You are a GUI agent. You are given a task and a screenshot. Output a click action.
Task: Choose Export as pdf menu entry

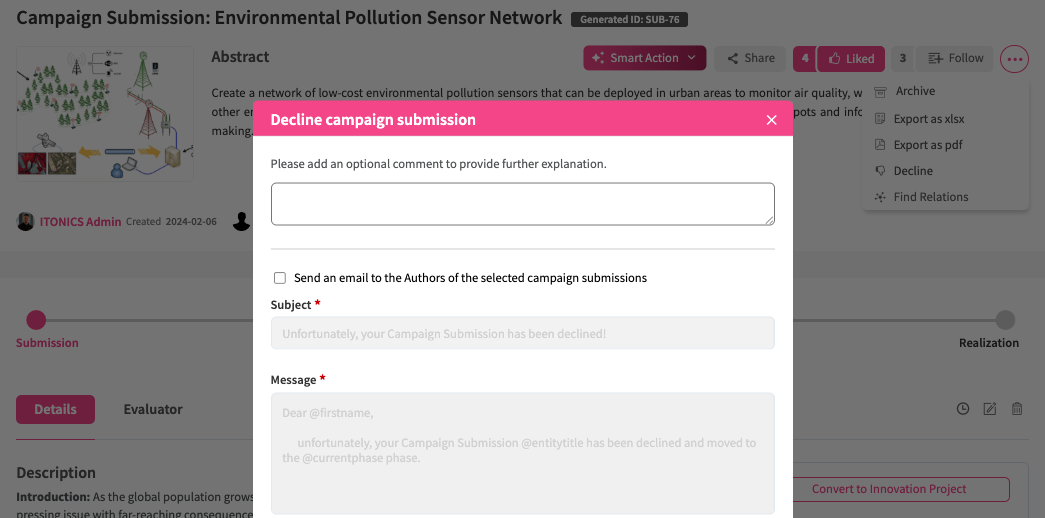927,145
